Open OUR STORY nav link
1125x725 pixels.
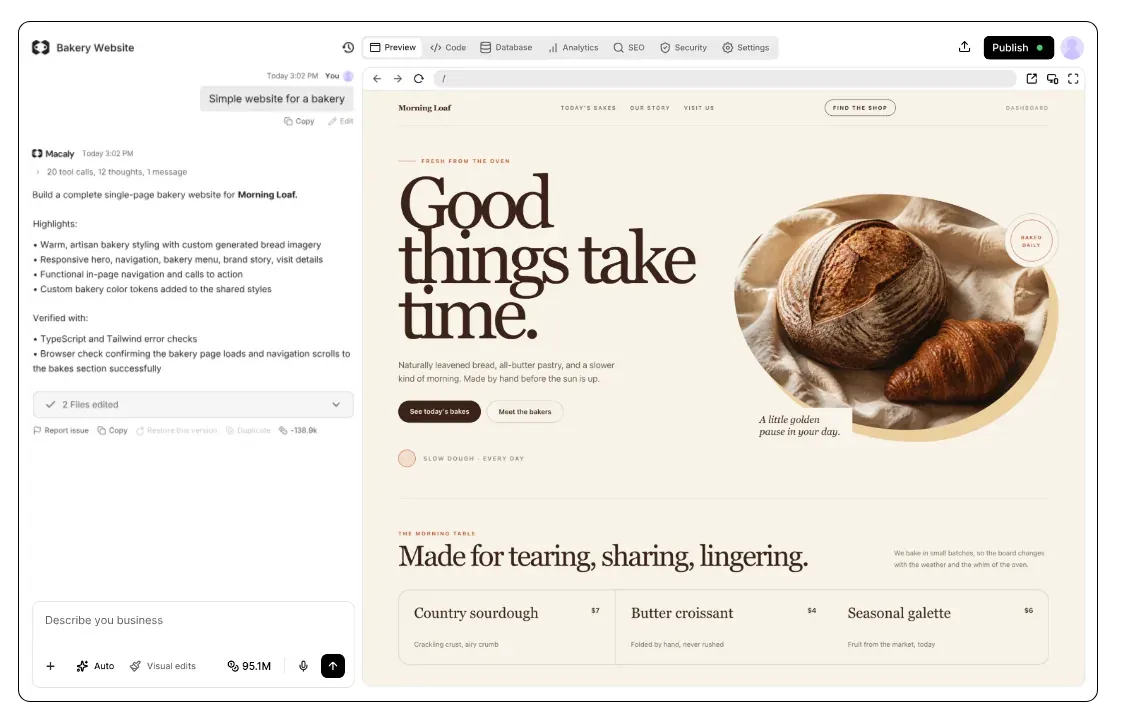(650, 108)
